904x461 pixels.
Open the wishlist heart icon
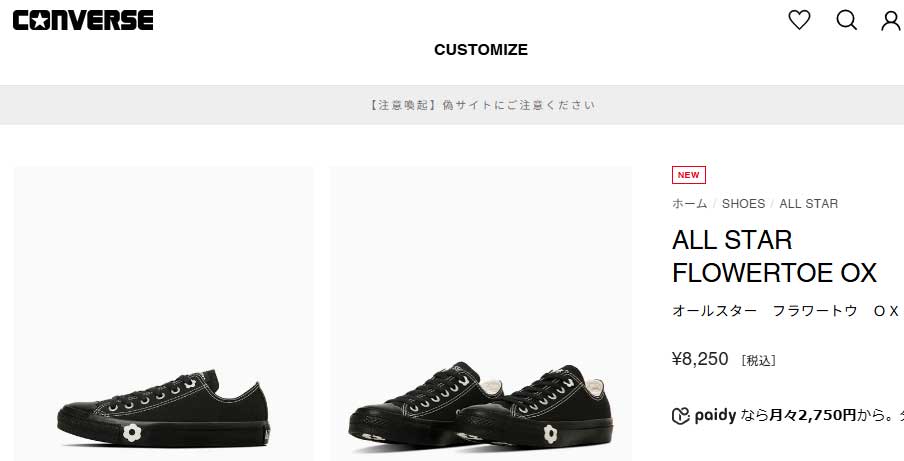tap(799, 20)
